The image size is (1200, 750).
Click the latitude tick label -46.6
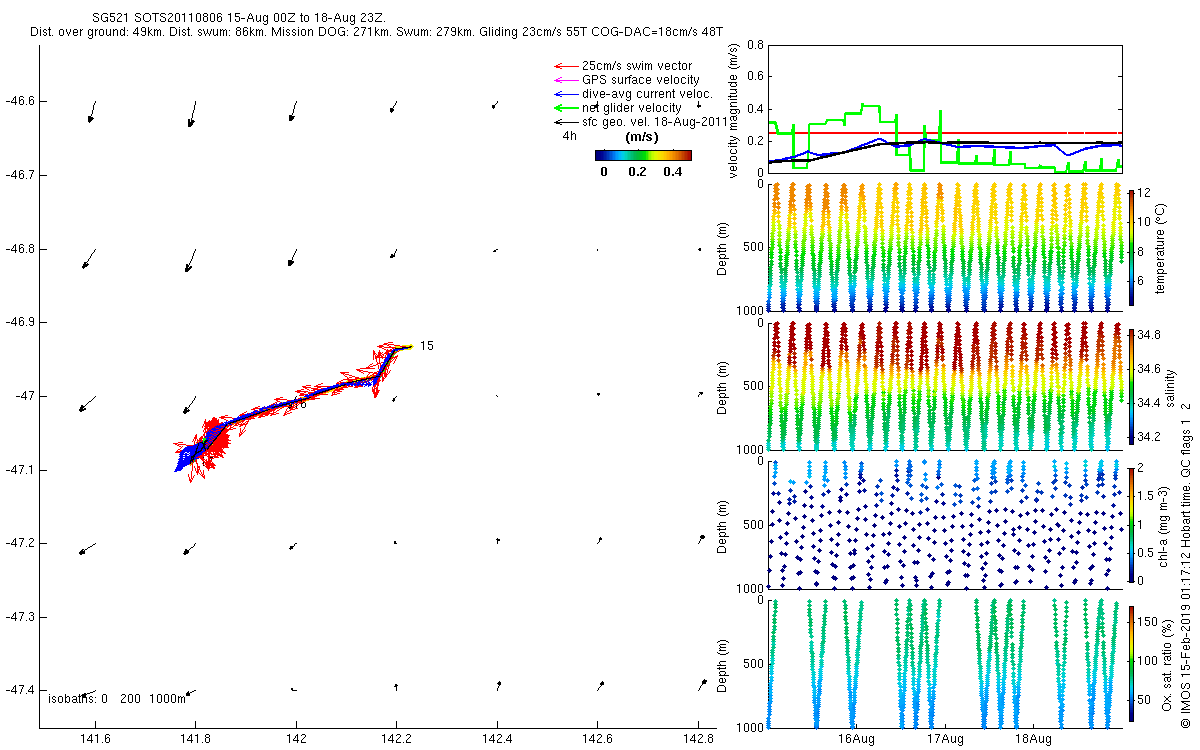pos(18,101)
